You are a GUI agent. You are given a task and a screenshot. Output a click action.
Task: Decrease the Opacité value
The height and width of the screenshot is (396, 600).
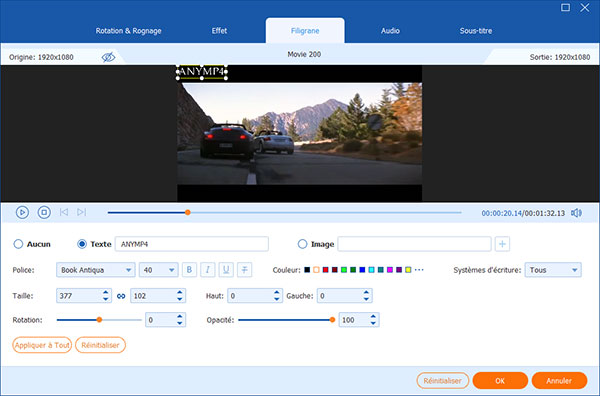click(373, 323)
